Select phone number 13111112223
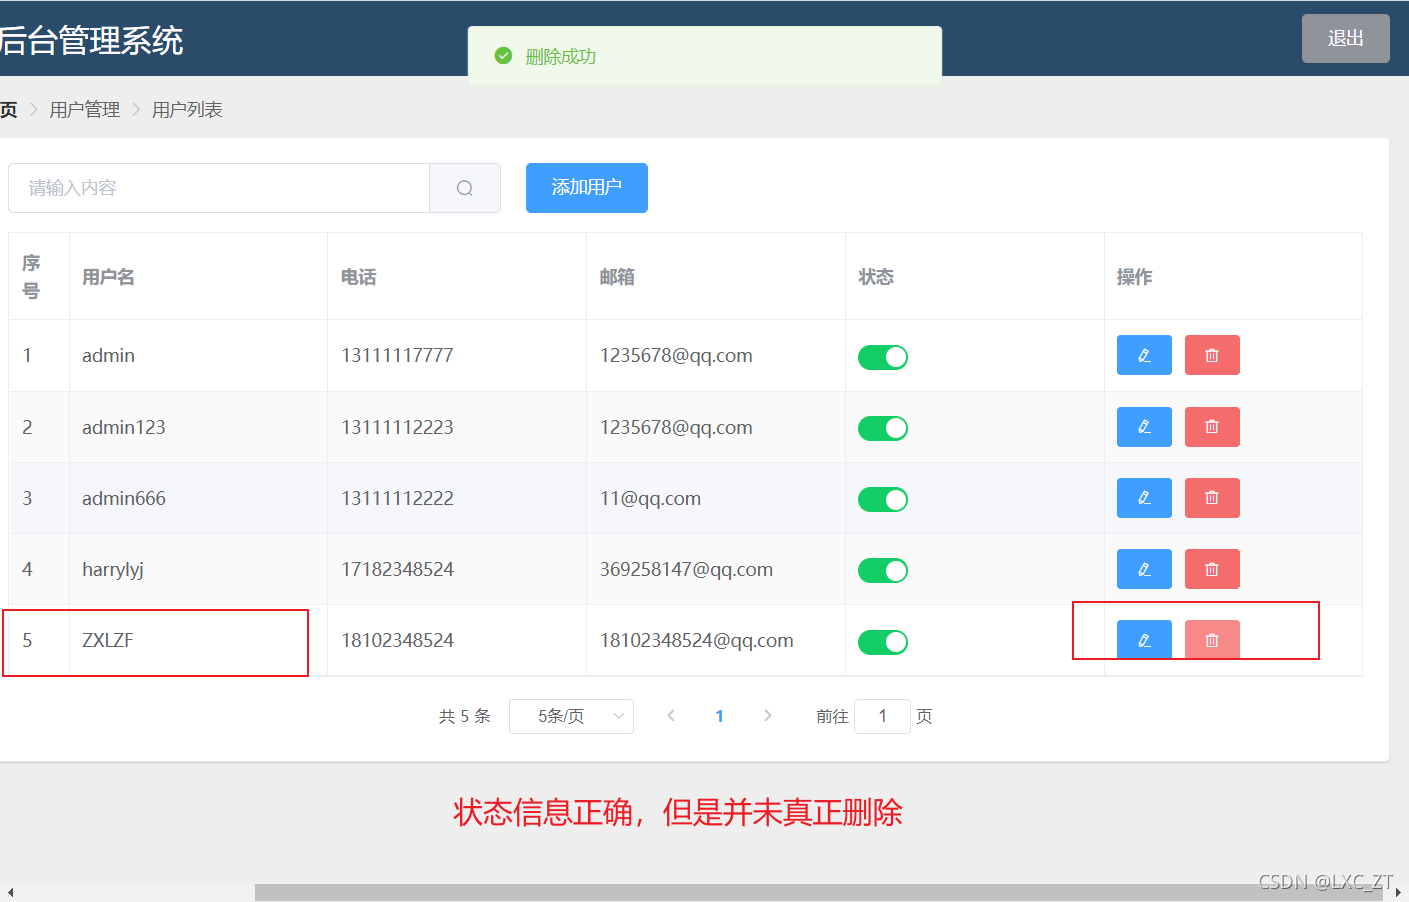 (x=397, y=427)
